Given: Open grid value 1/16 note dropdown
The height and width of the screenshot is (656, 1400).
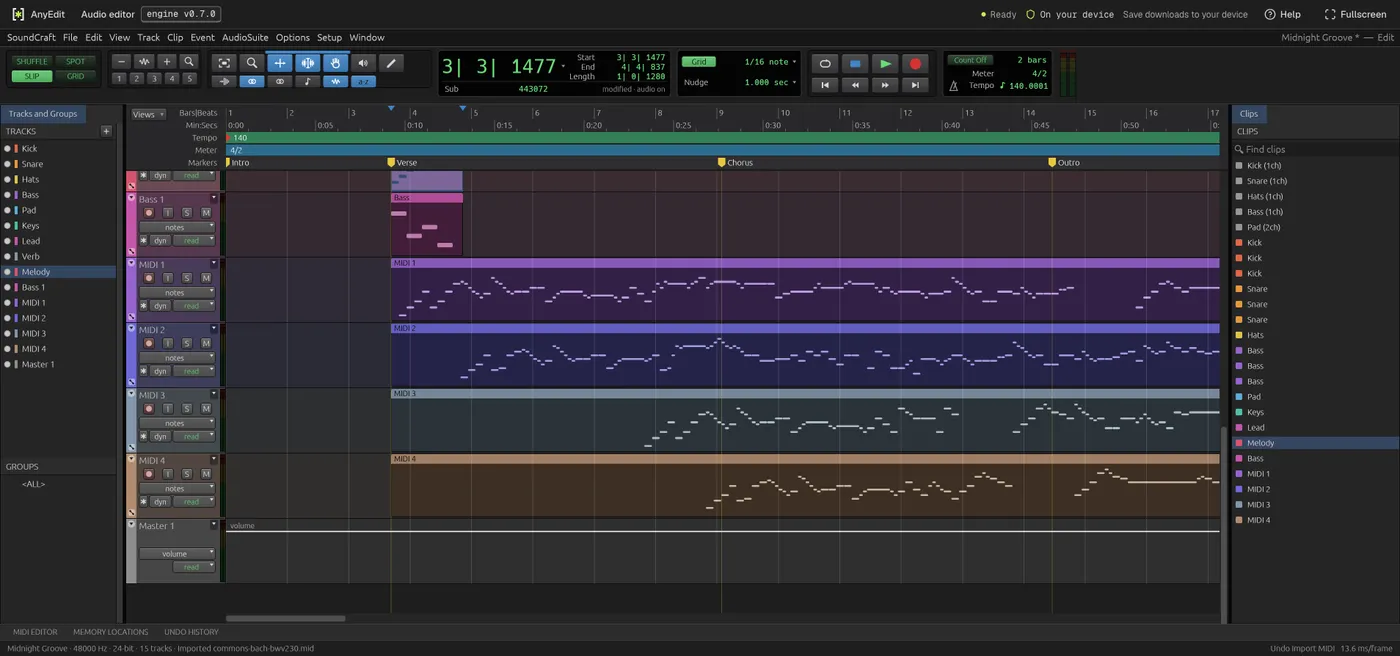Looking at the screenshot, I should tap(771, 62).
